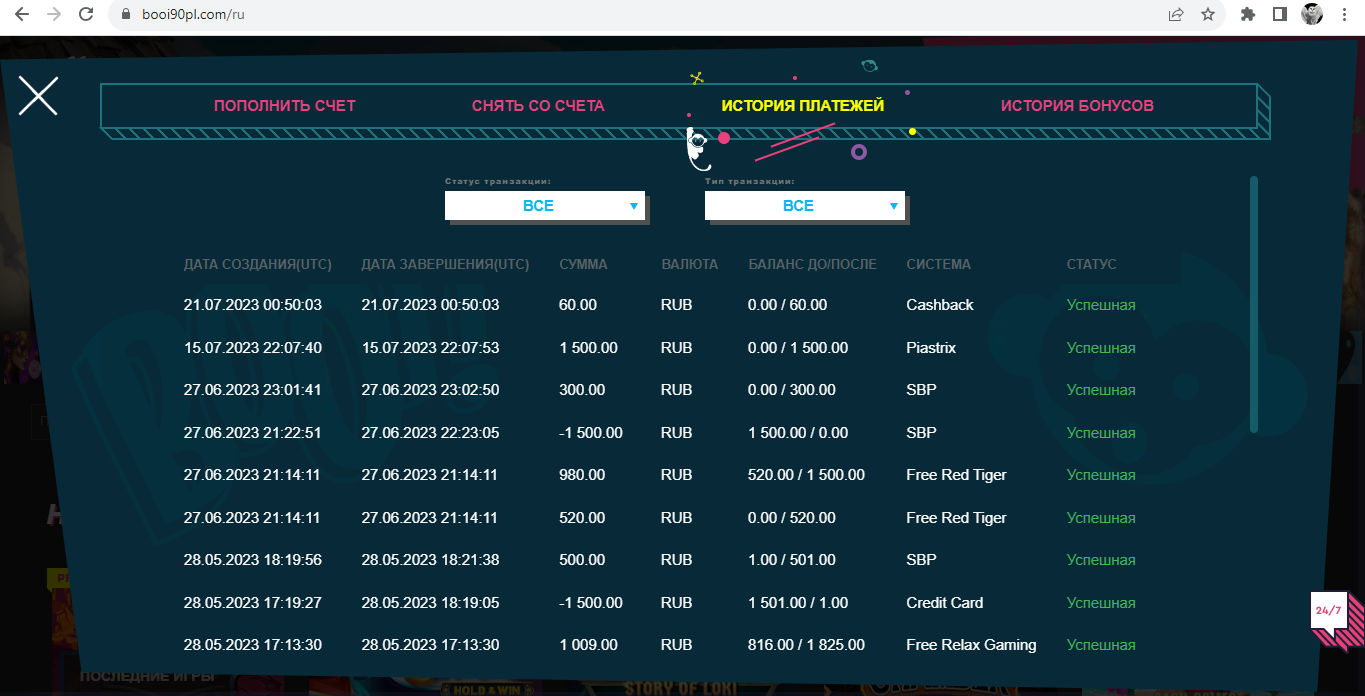Screen dimensions: 1365x696
Task: Select creation date 21.07.2023 00:50:03
Action: pyautogui.click(x=253, y=305)
